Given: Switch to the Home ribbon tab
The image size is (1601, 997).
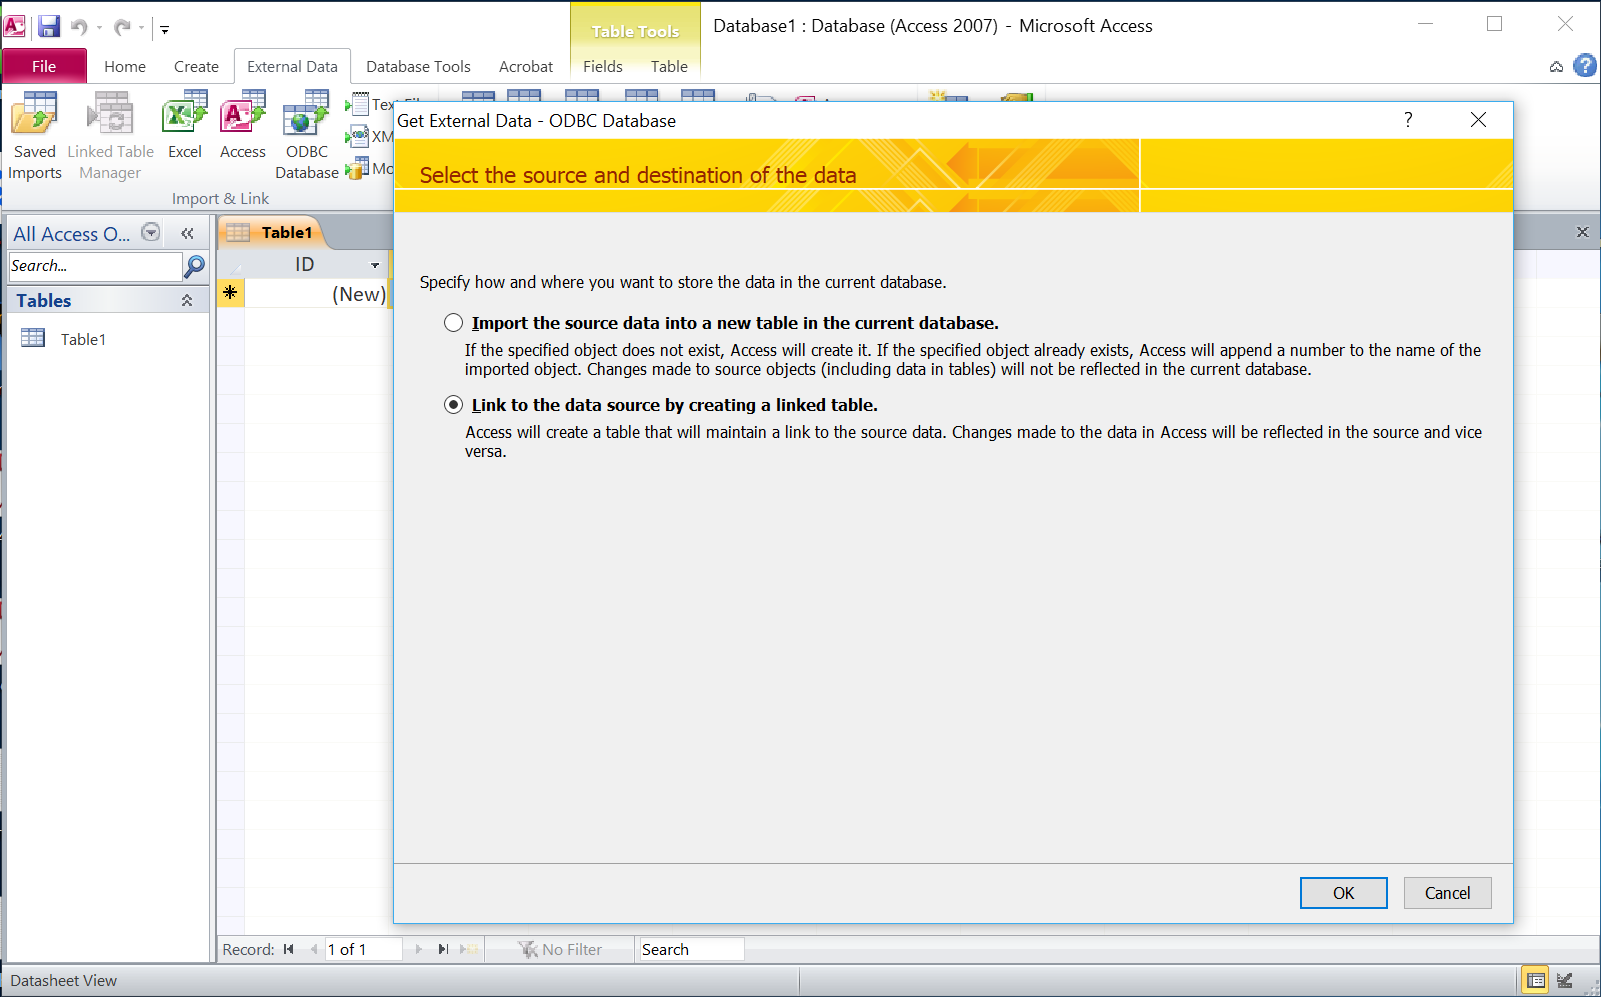Looking at the screenshot, I should [x=125, y=66].
